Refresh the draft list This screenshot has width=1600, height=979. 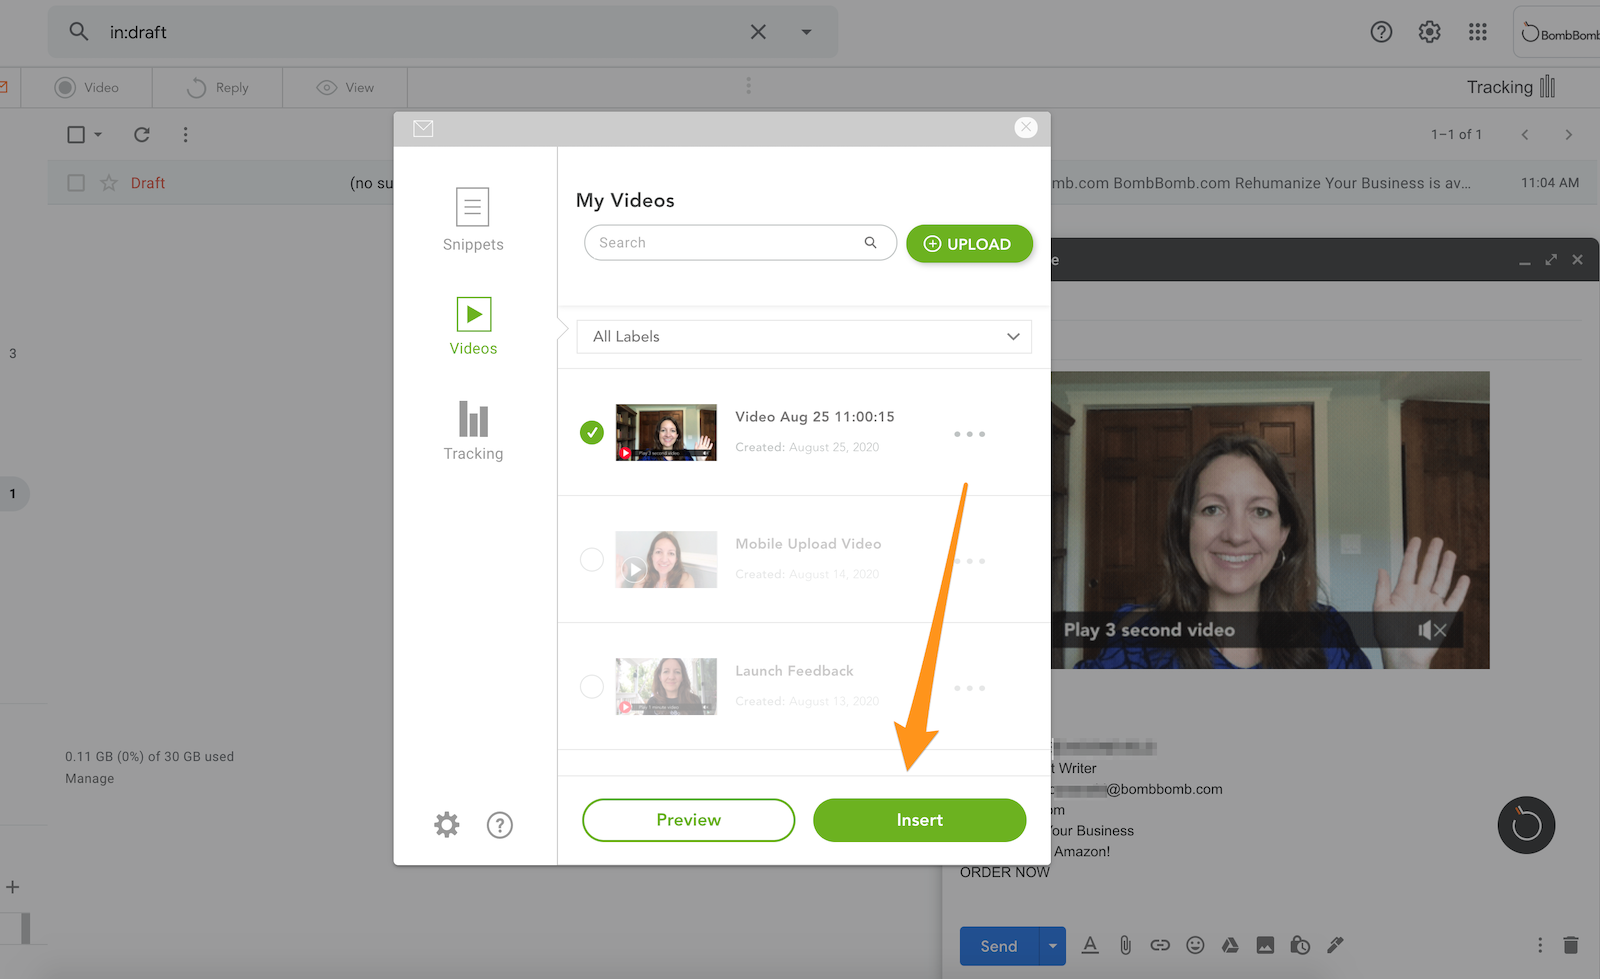pyautogui.click(x=142, y=134)
